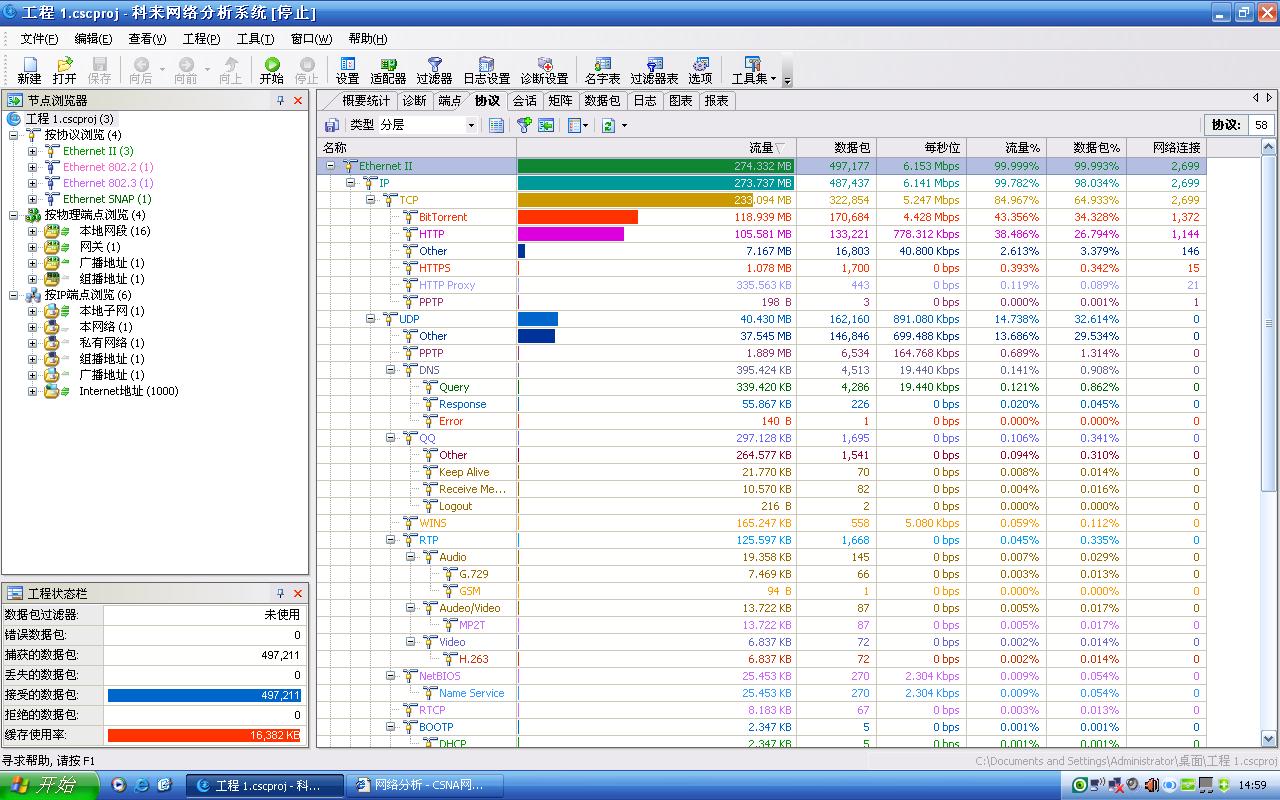
Task: Click the 选项 (Options) toolbar icon
Action: pos(700,70)
